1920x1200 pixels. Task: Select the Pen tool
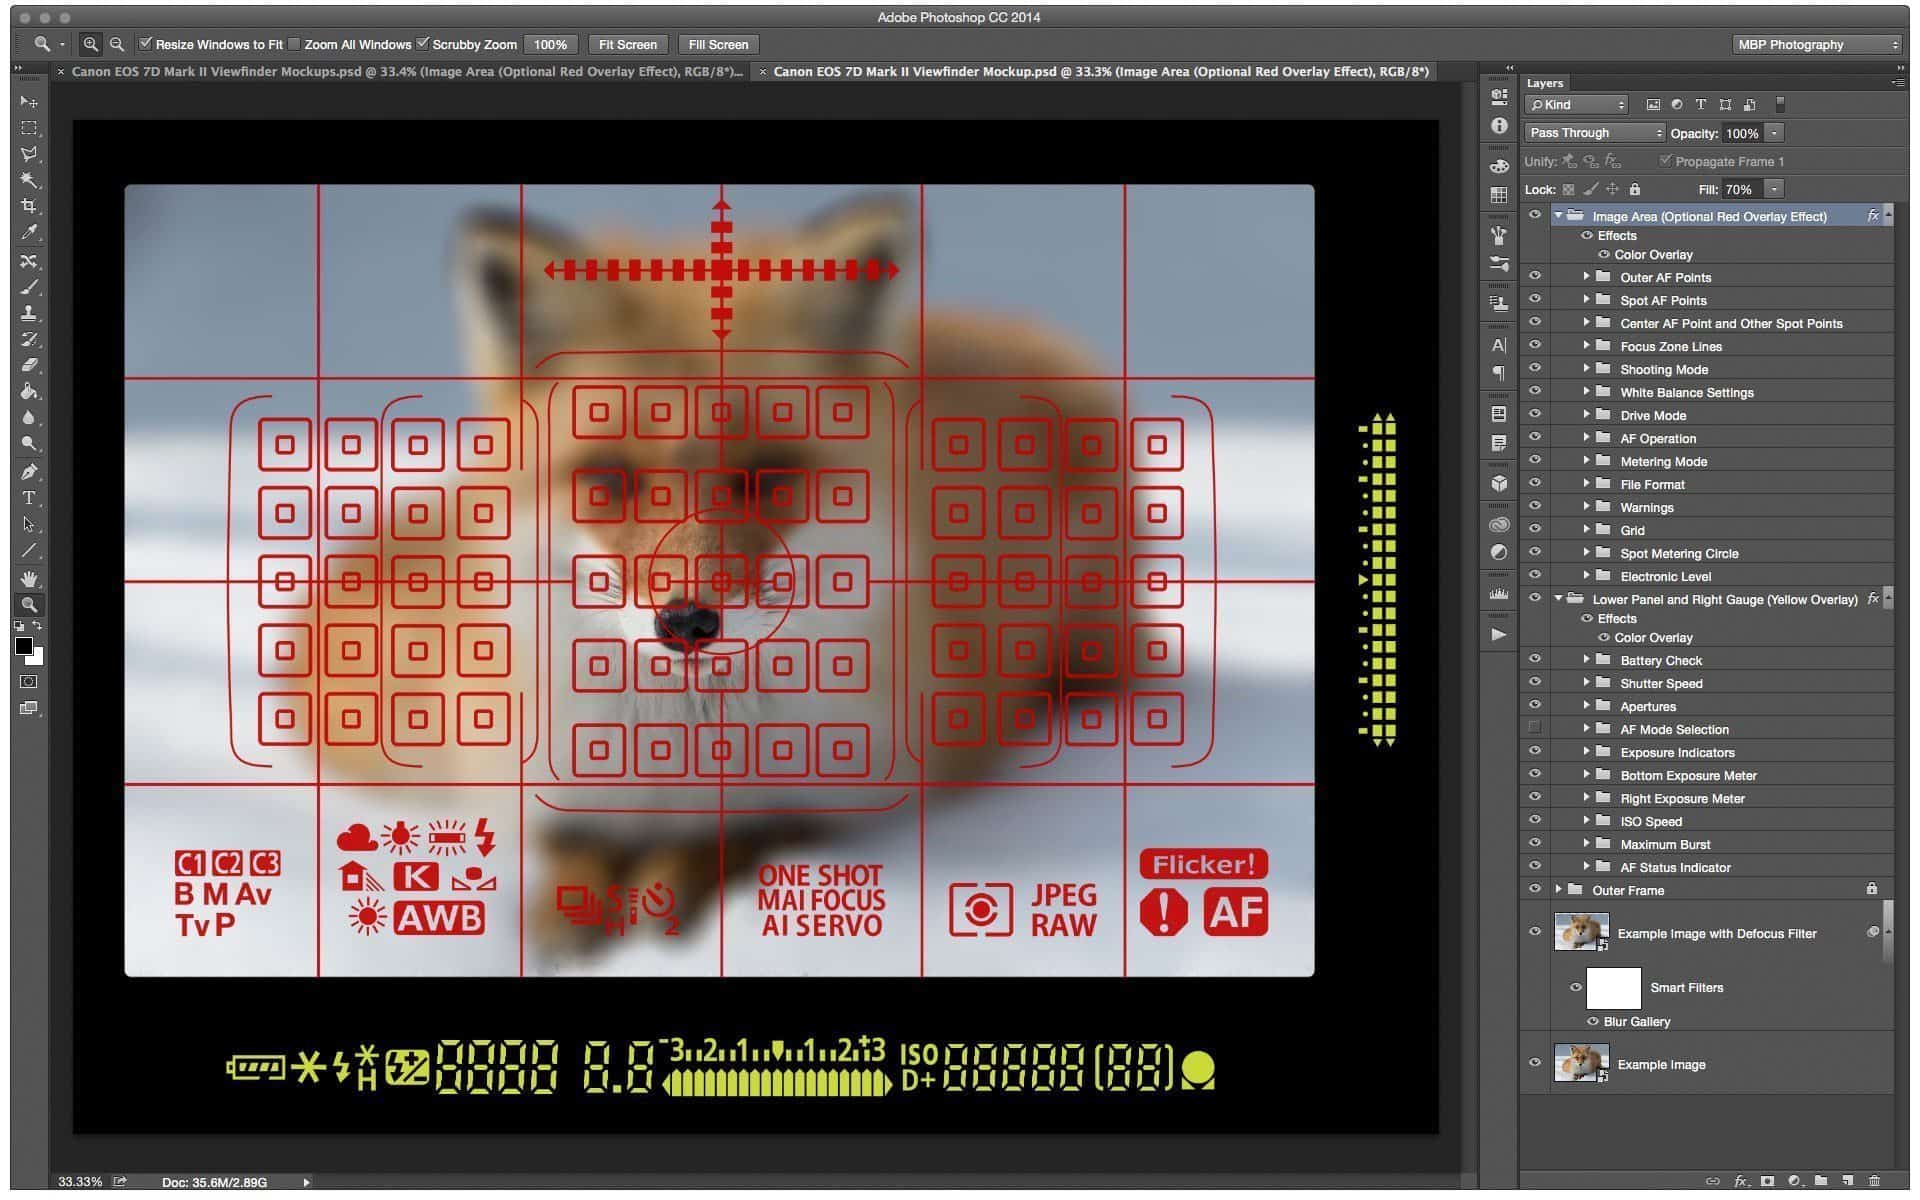point(29,472)
